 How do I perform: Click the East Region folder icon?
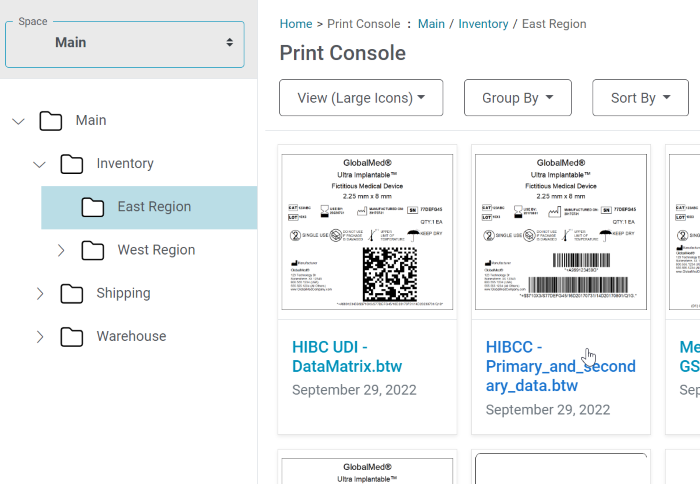(x=92, y=207)
